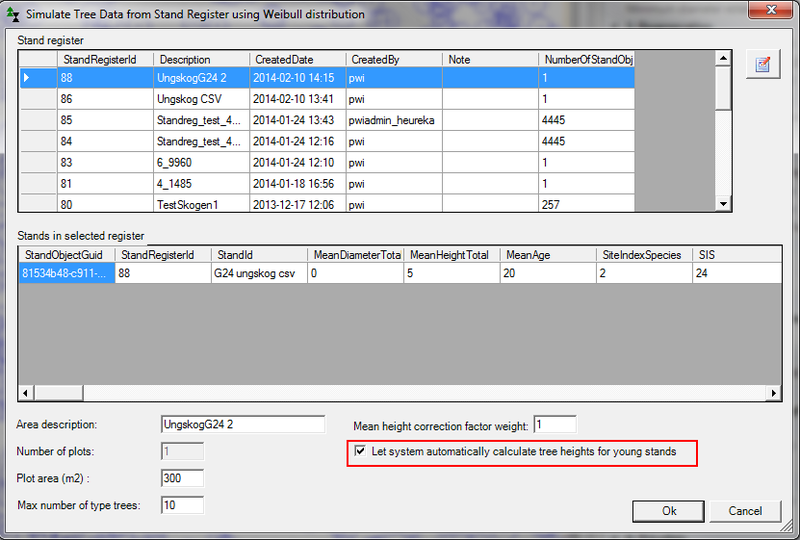Sort by CreatedDate column header
Screen dimensions: 800x540
point(296,60)
